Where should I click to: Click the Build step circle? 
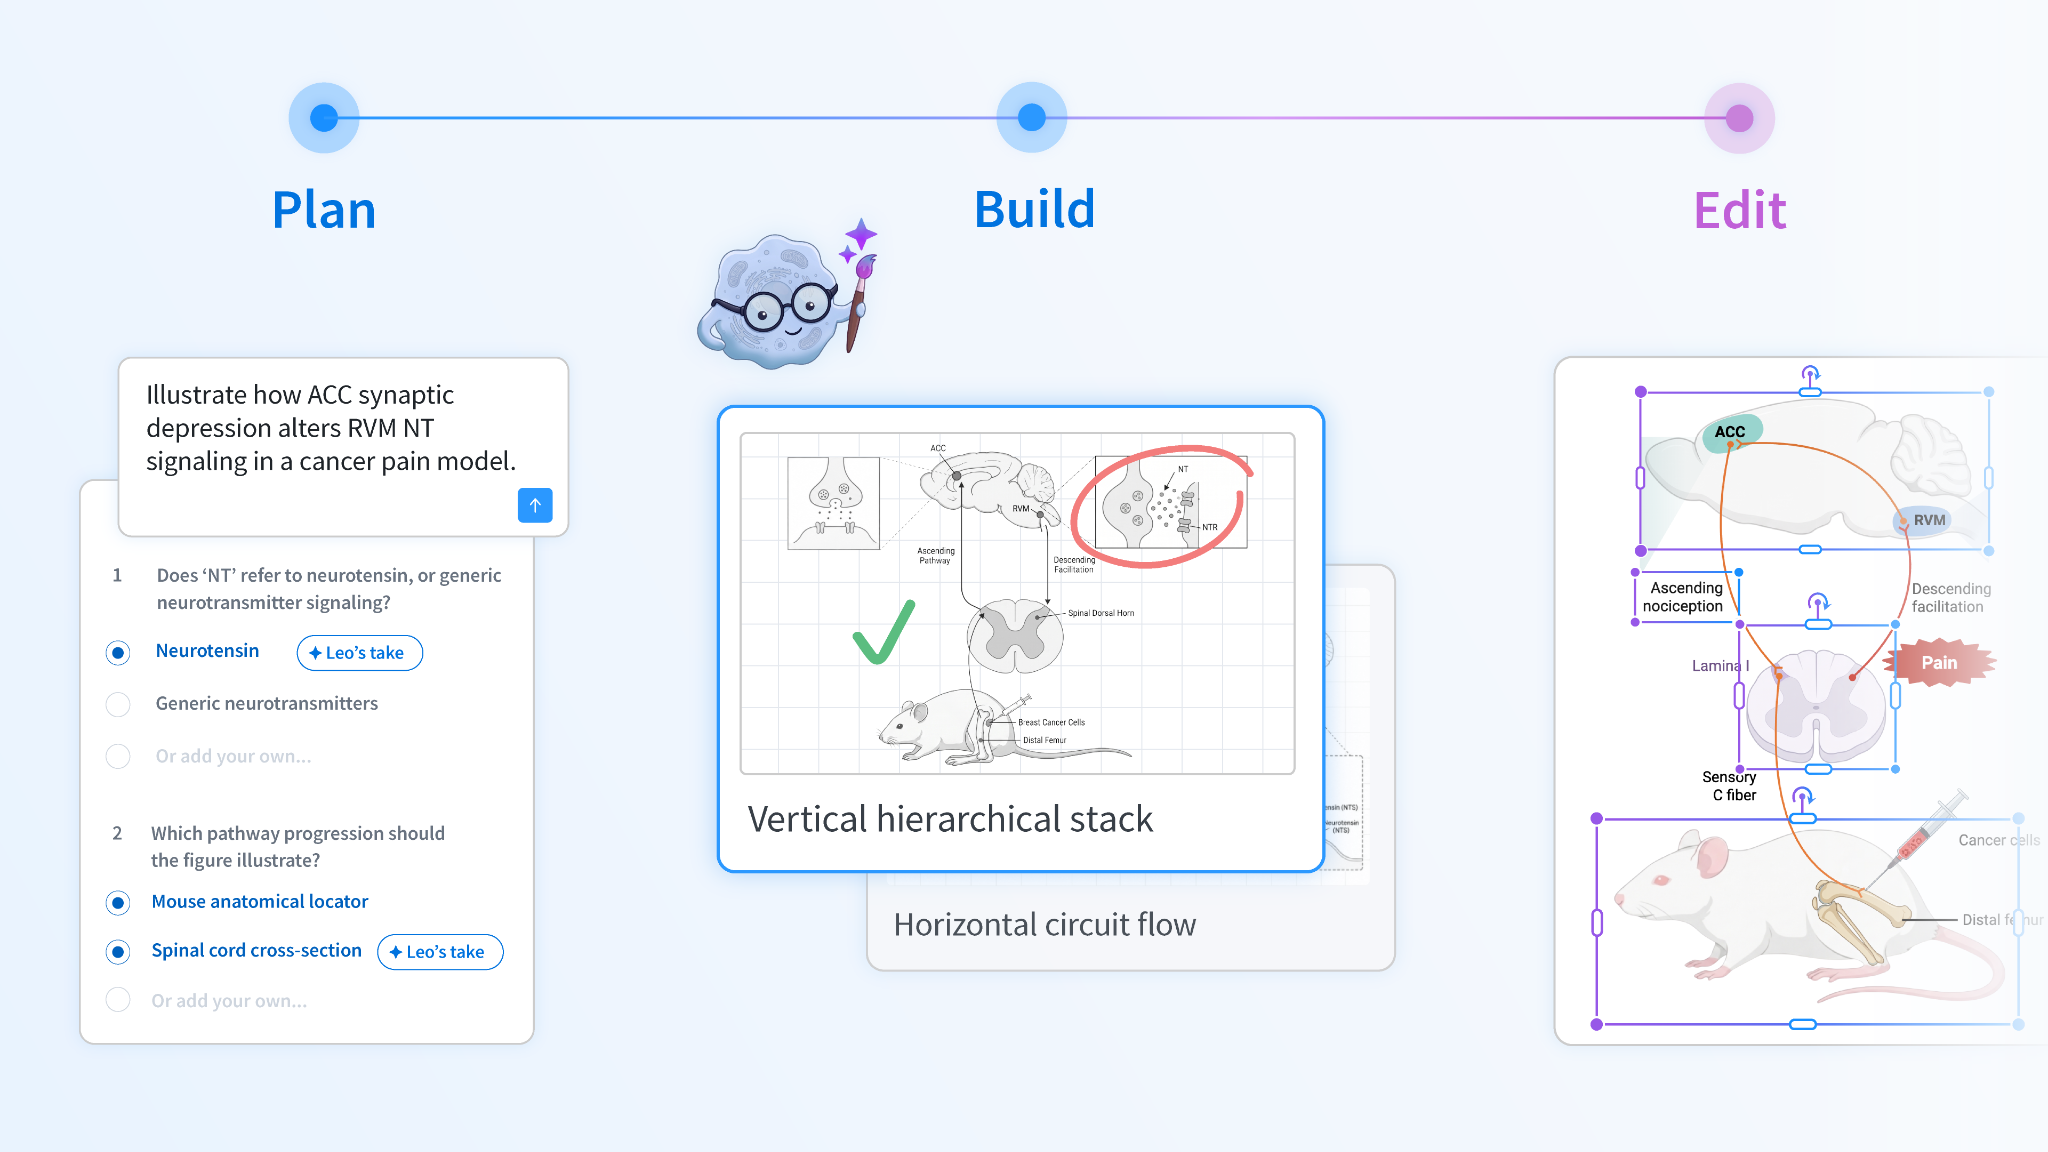tap(1032, 118)
